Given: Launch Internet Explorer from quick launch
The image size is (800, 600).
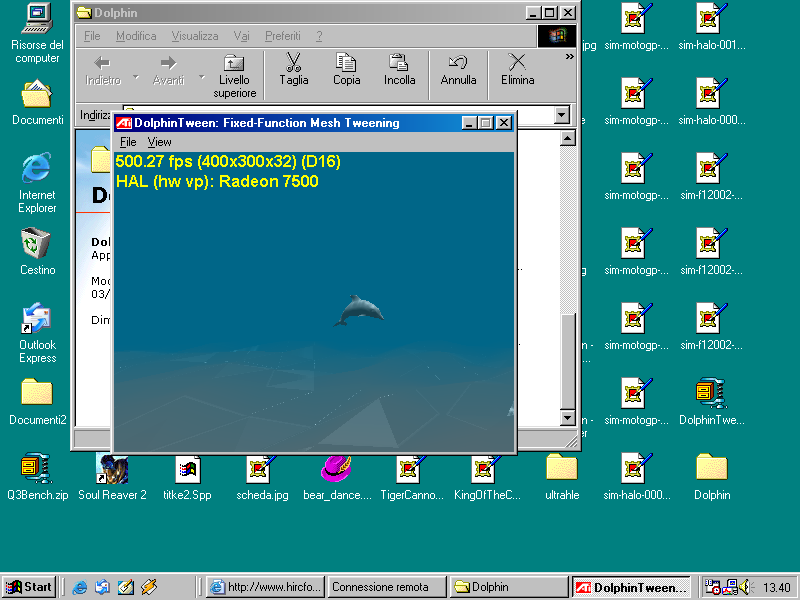Looking at the screenshot, I should click(x=80, y=587).
